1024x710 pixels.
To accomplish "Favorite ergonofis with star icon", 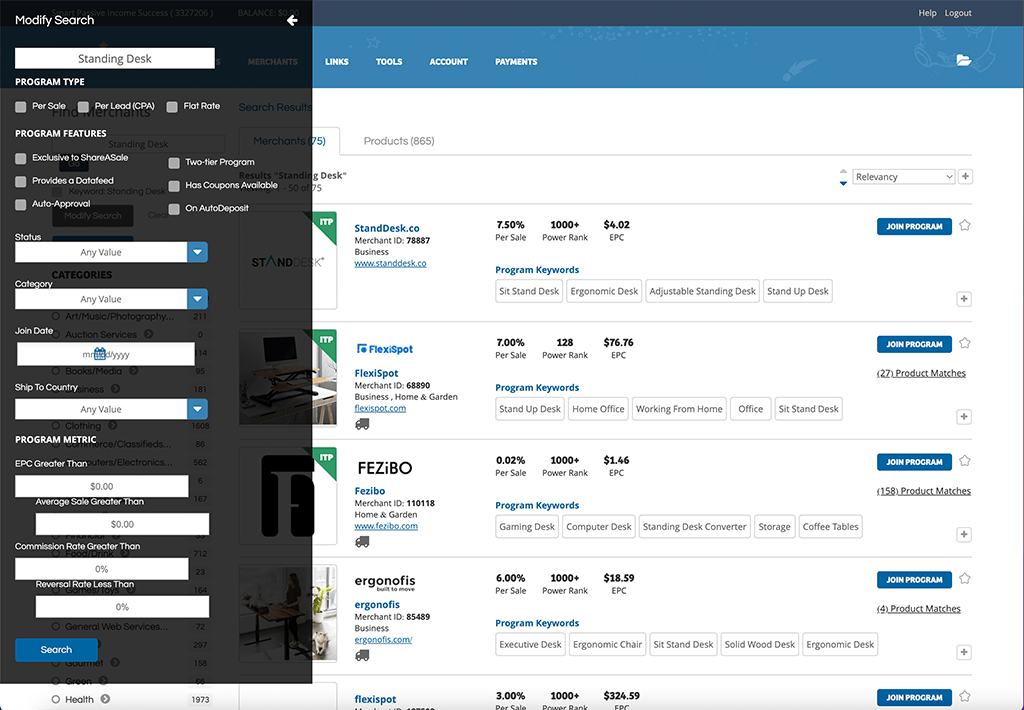I will (965, 578).
